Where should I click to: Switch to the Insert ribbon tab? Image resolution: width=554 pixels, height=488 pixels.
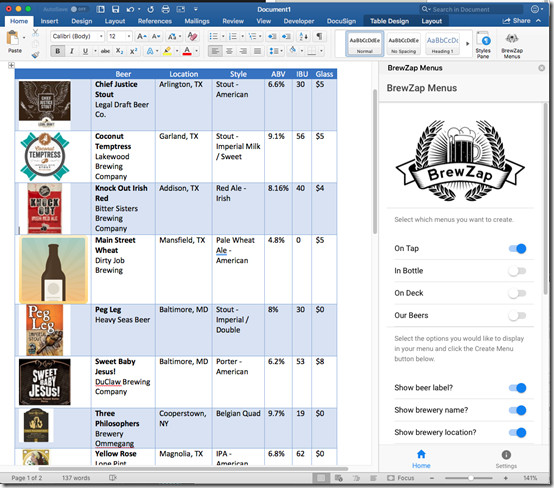[x=49, y=21]
